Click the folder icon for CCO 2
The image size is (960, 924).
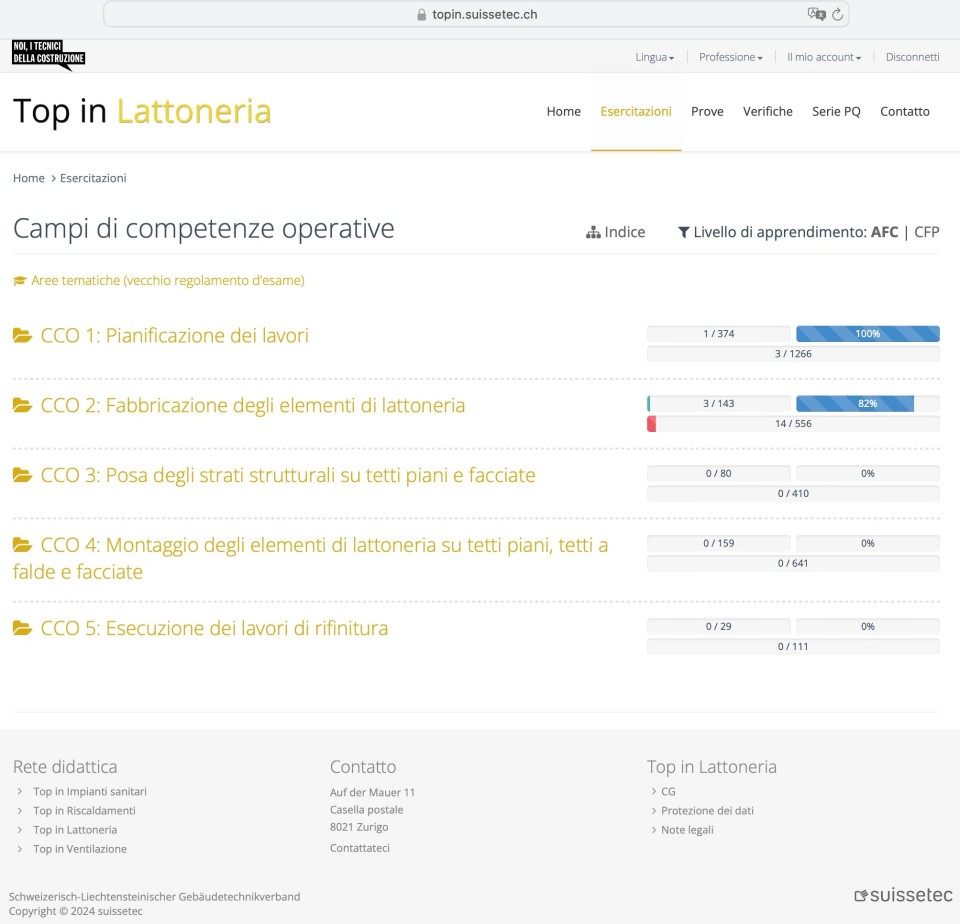(x=23, y=405)
